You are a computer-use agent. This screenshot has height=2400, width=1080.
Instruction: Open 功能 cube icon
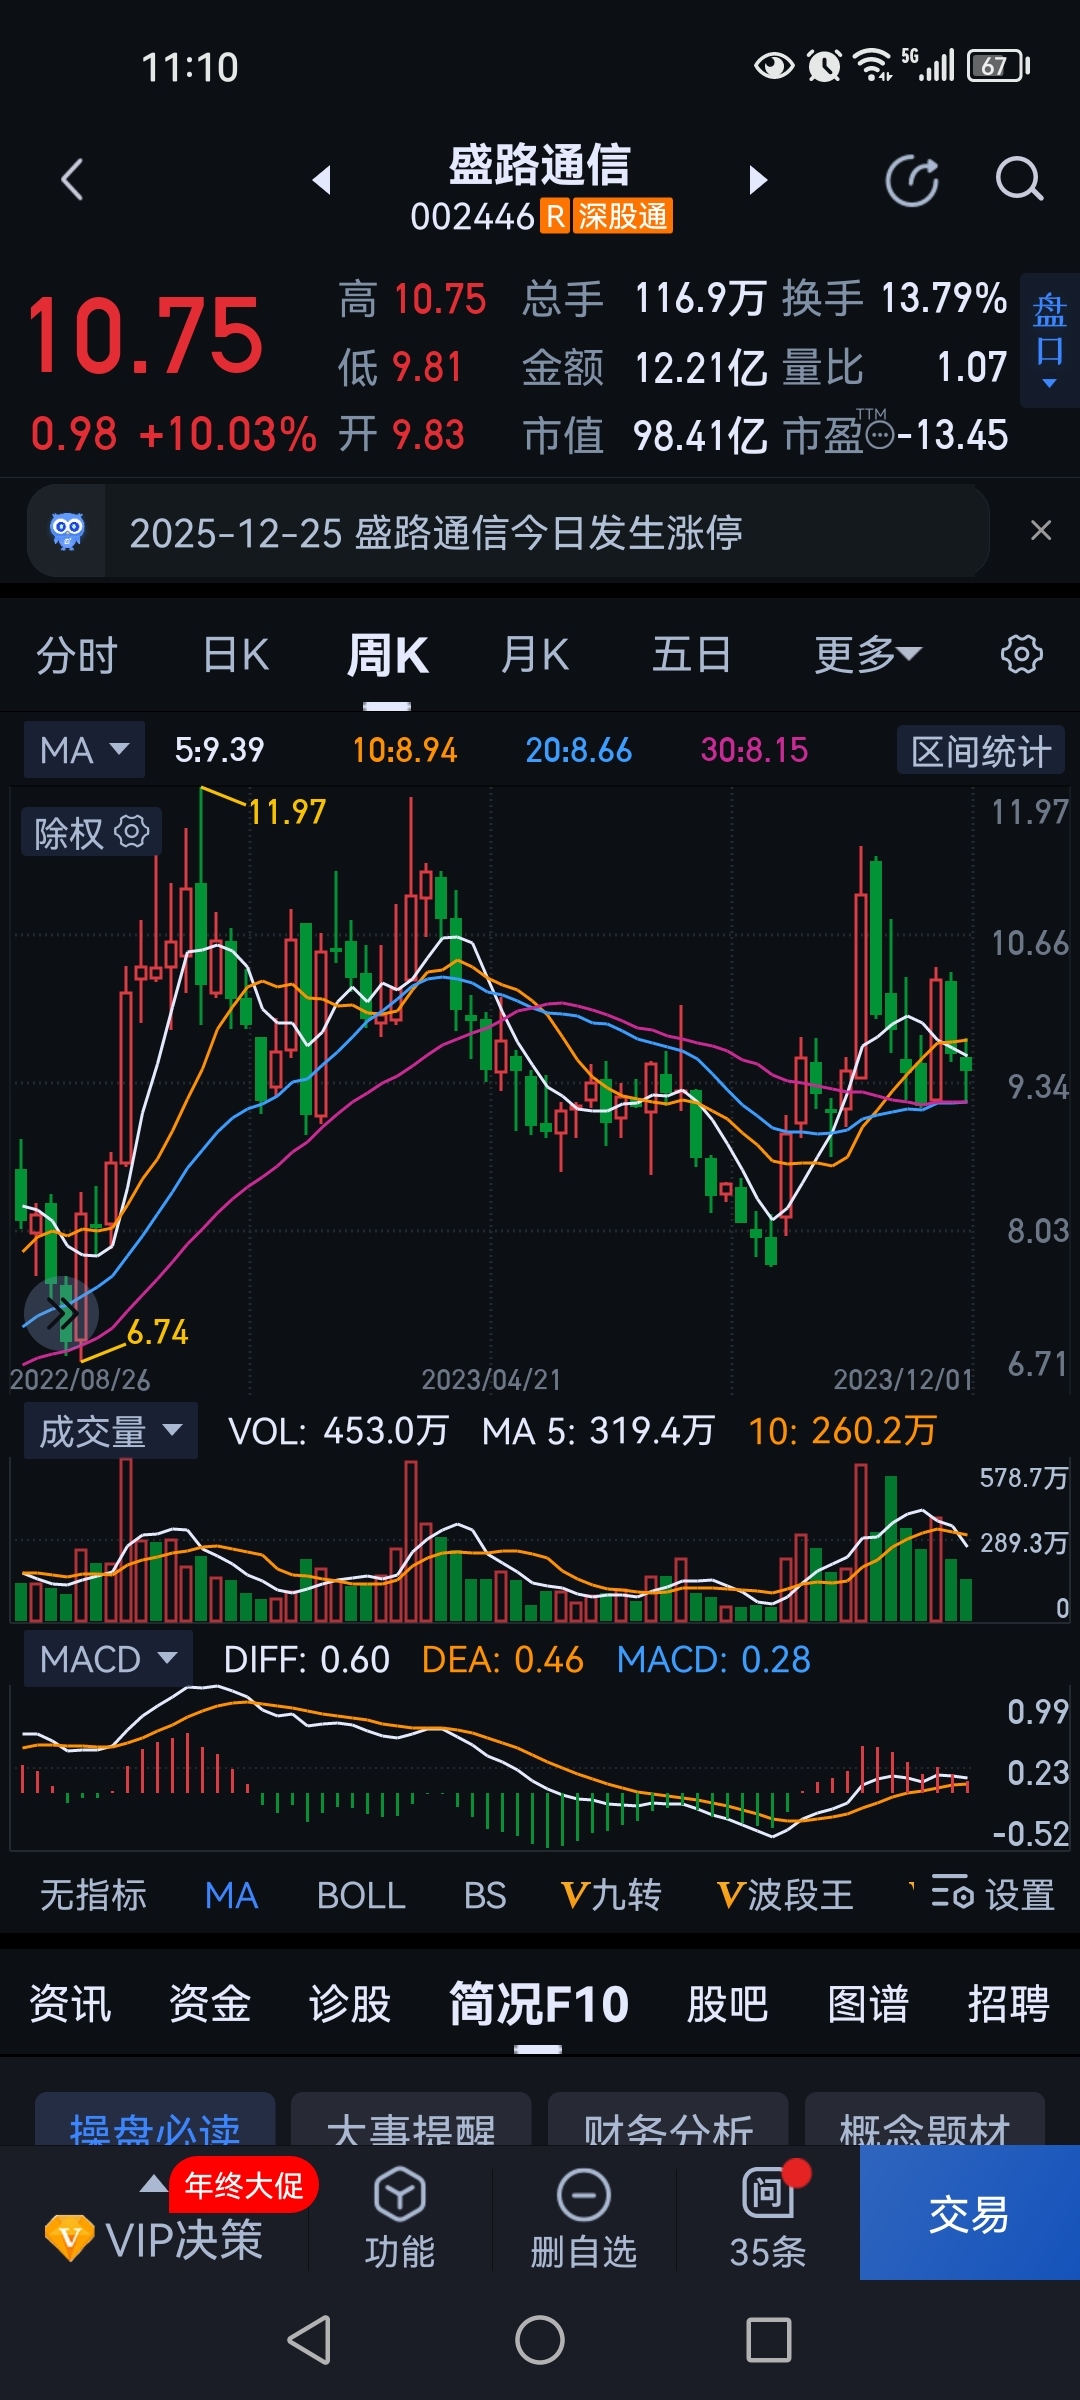pyautogui.click(x=400, y=2195)
